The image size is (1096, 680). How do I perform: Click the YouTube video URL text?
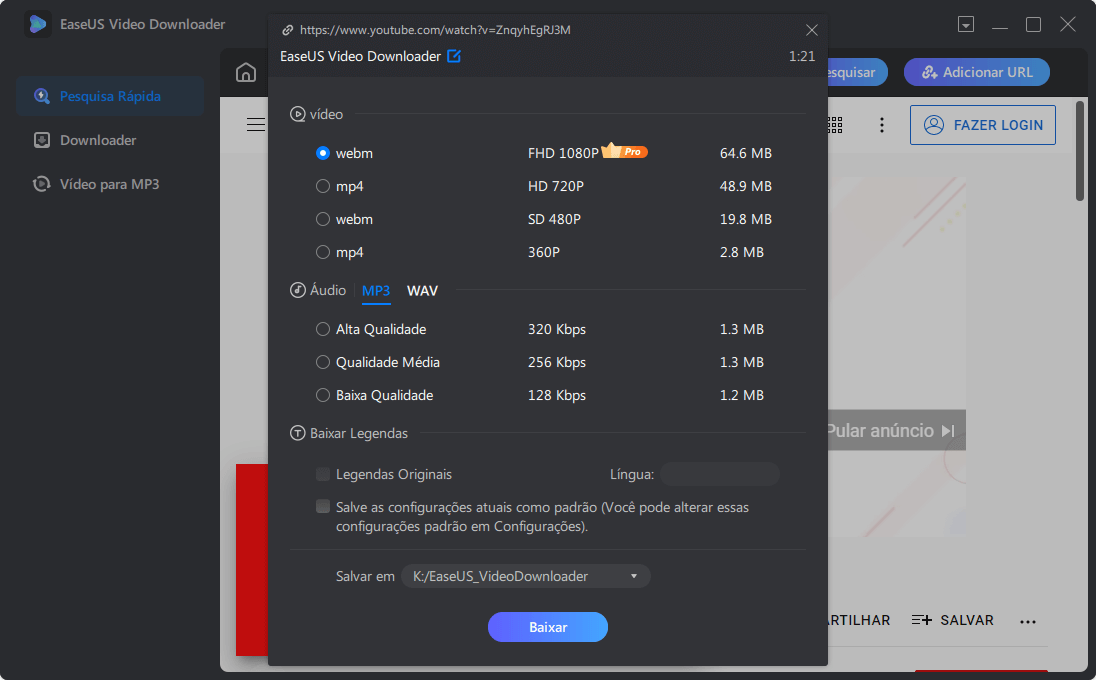(435, 30)
